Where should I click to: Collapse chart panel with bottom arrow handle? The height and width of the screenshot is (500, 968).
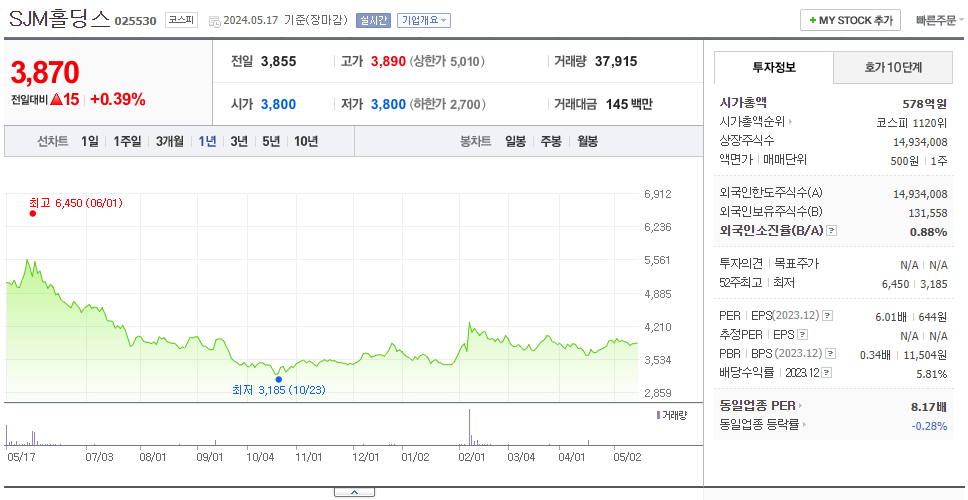(x=354, y=492)
